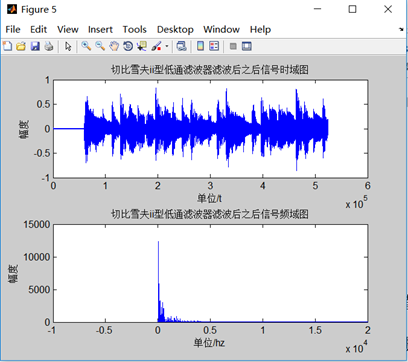Open the Tools menu
The height and width of the screenshot is (362, 408).
pos(135,29)
